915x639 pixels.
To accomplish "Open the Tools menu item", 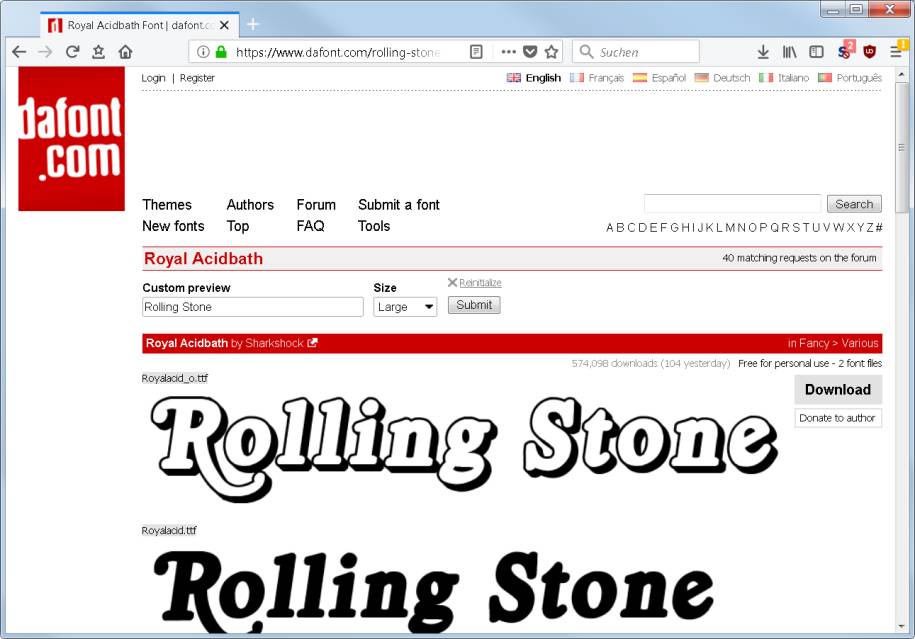I will (x=374, y=226).
